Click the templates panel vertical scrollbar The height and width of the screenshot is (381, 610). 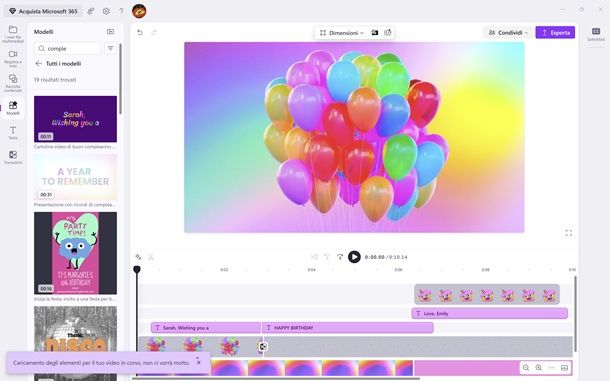point(121,79)
